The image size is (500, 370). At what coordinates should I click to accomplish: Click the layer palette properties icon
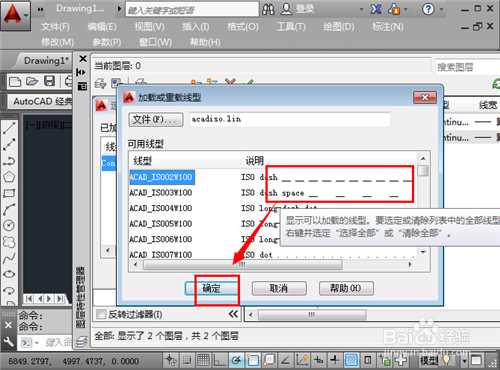pyautogui.click(x=82, y=87)
